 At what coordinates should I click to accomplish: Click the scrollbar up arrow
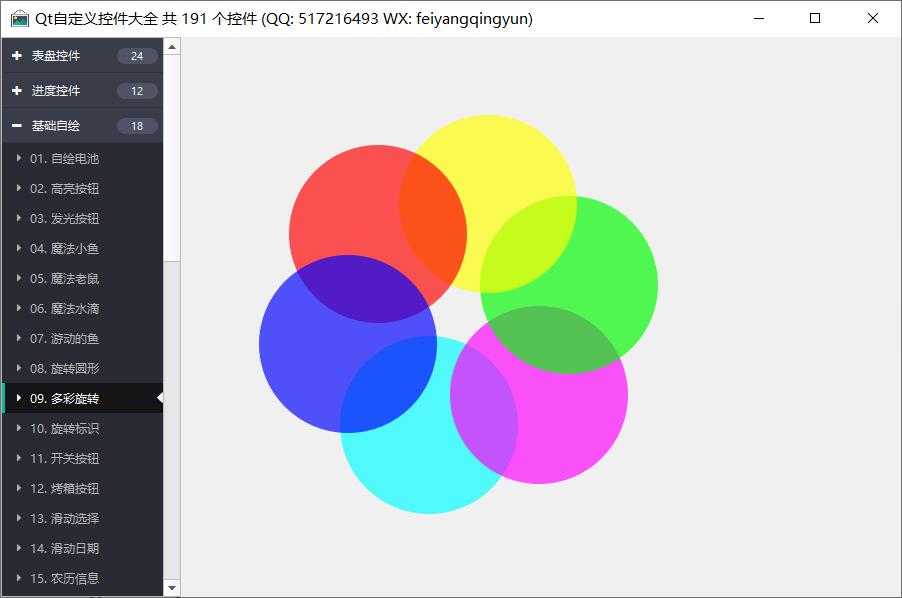(x=172, y=46)
